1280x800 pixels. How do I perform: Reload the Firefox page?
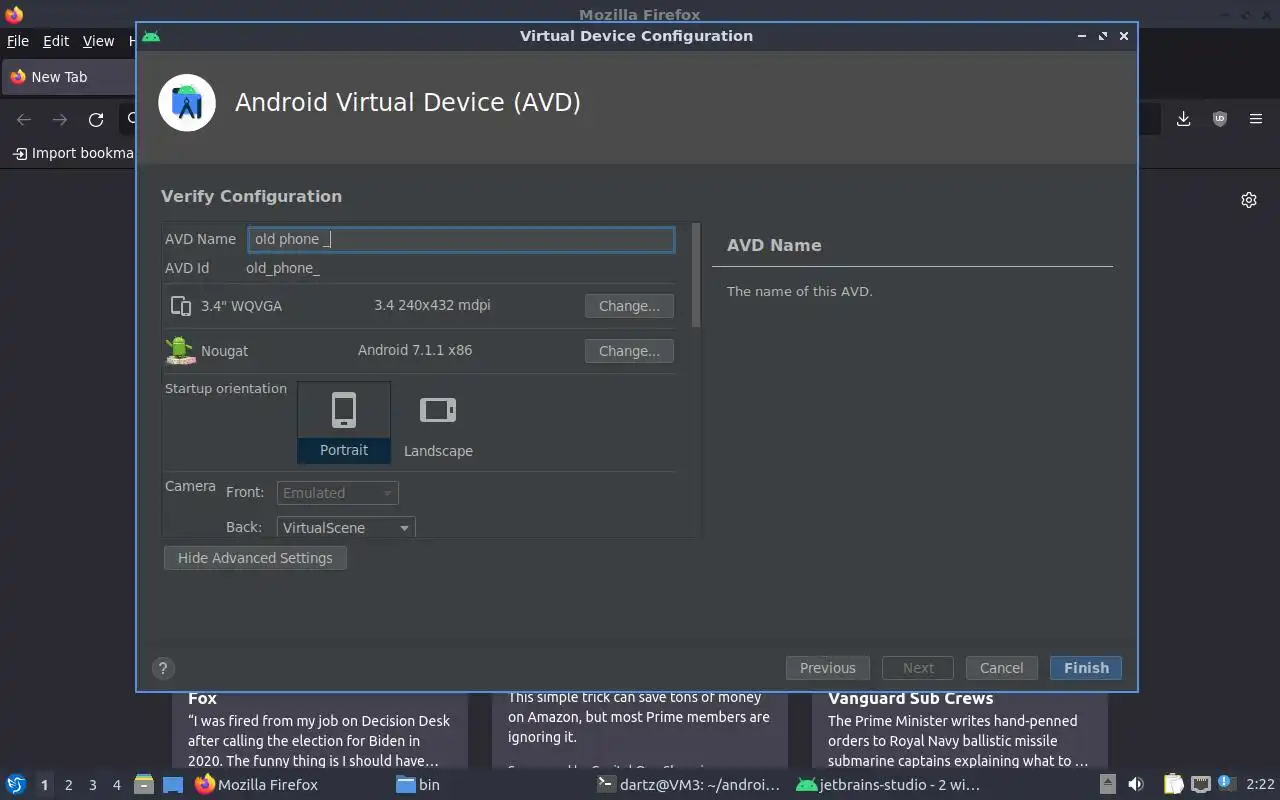point(96,120)
